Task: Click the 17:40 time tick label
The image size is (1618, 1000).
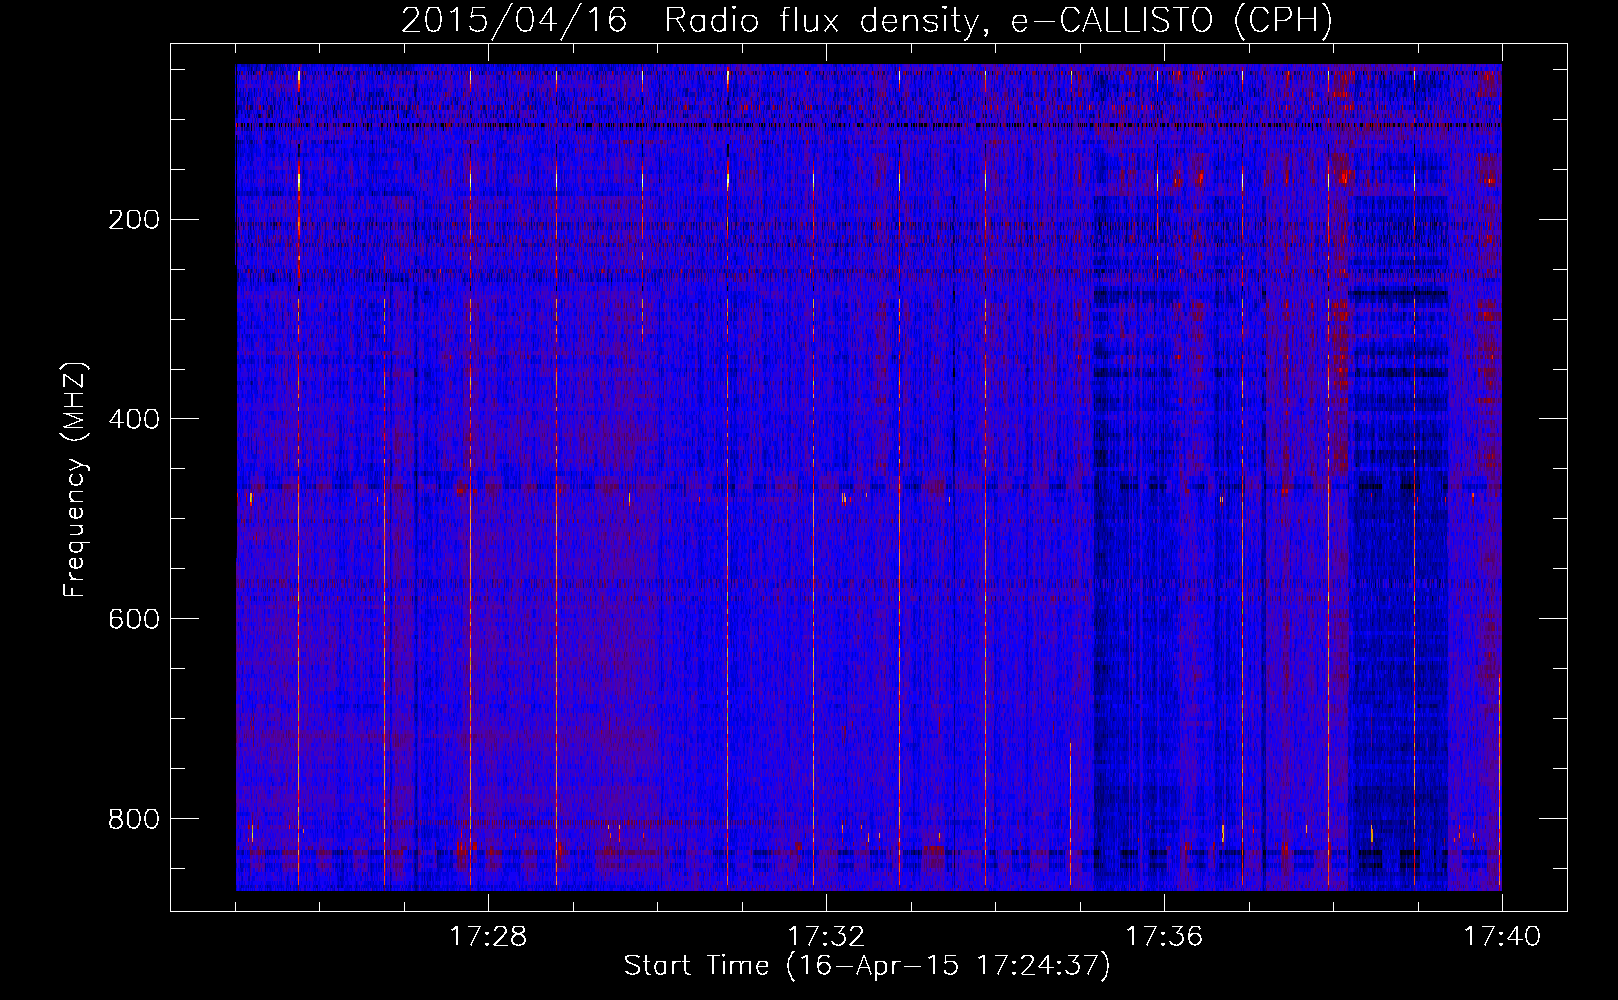Action: click(x=1502, y=937)
